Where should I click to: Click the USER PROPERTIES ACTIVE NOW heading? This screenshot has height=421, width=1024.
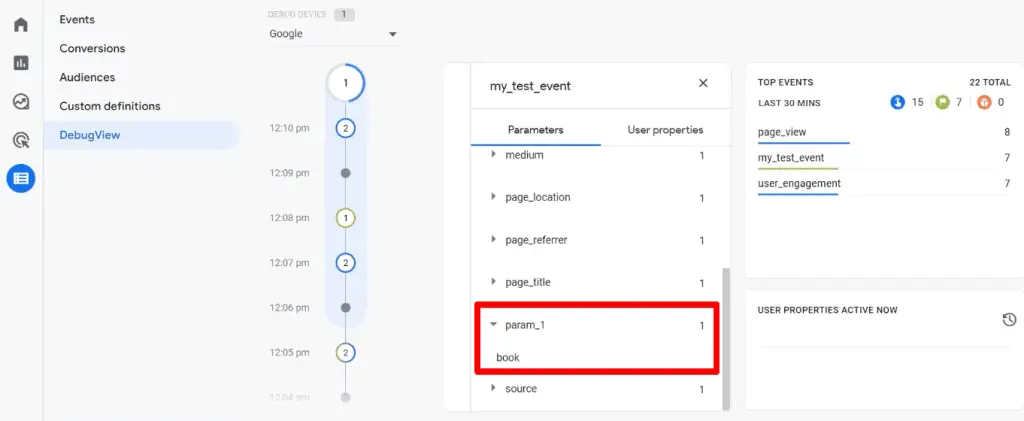tap(827, 310)
